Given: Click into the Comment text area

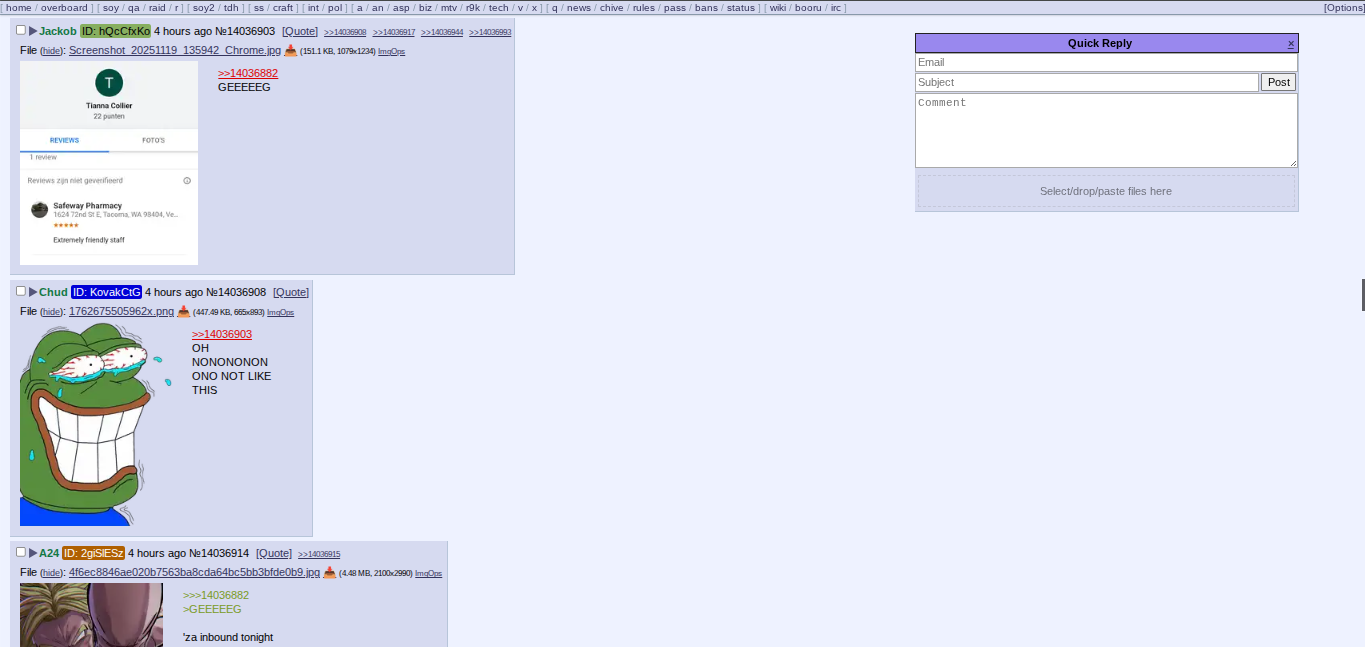Looking at the screenshot, I should tap(1106, 130).
